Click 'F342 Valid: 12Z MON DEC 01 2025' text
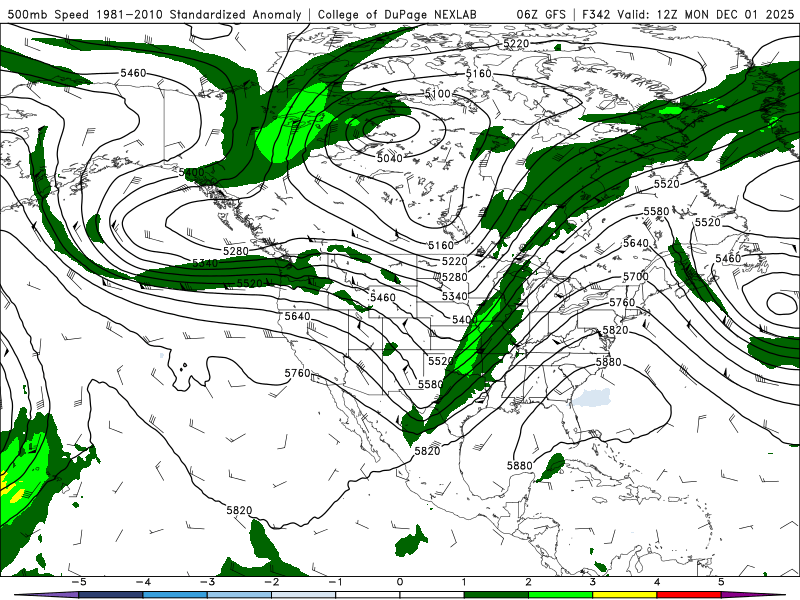The height and width of the screenshot is (600, 800). point(688,14)
